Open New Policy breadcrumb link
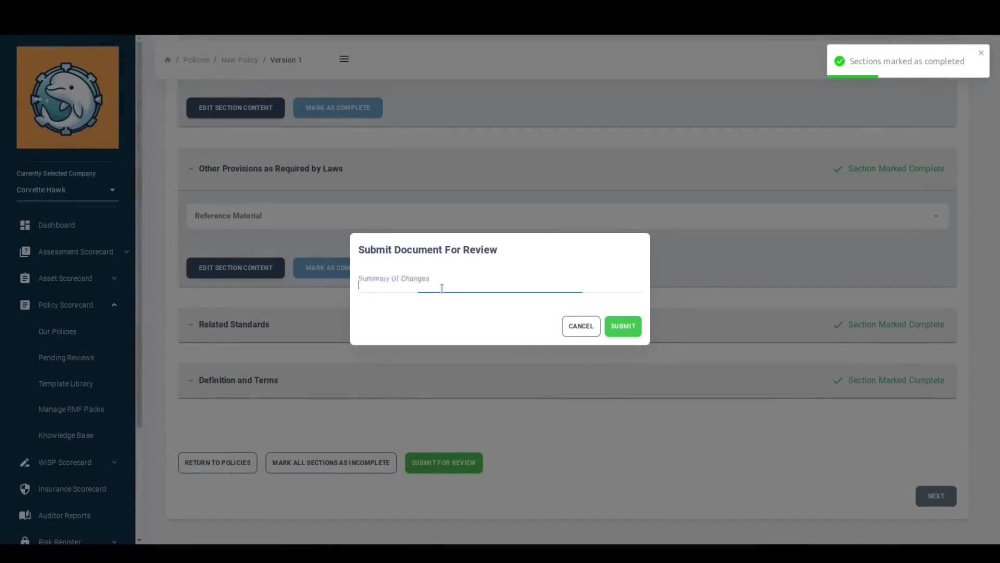 239,60
